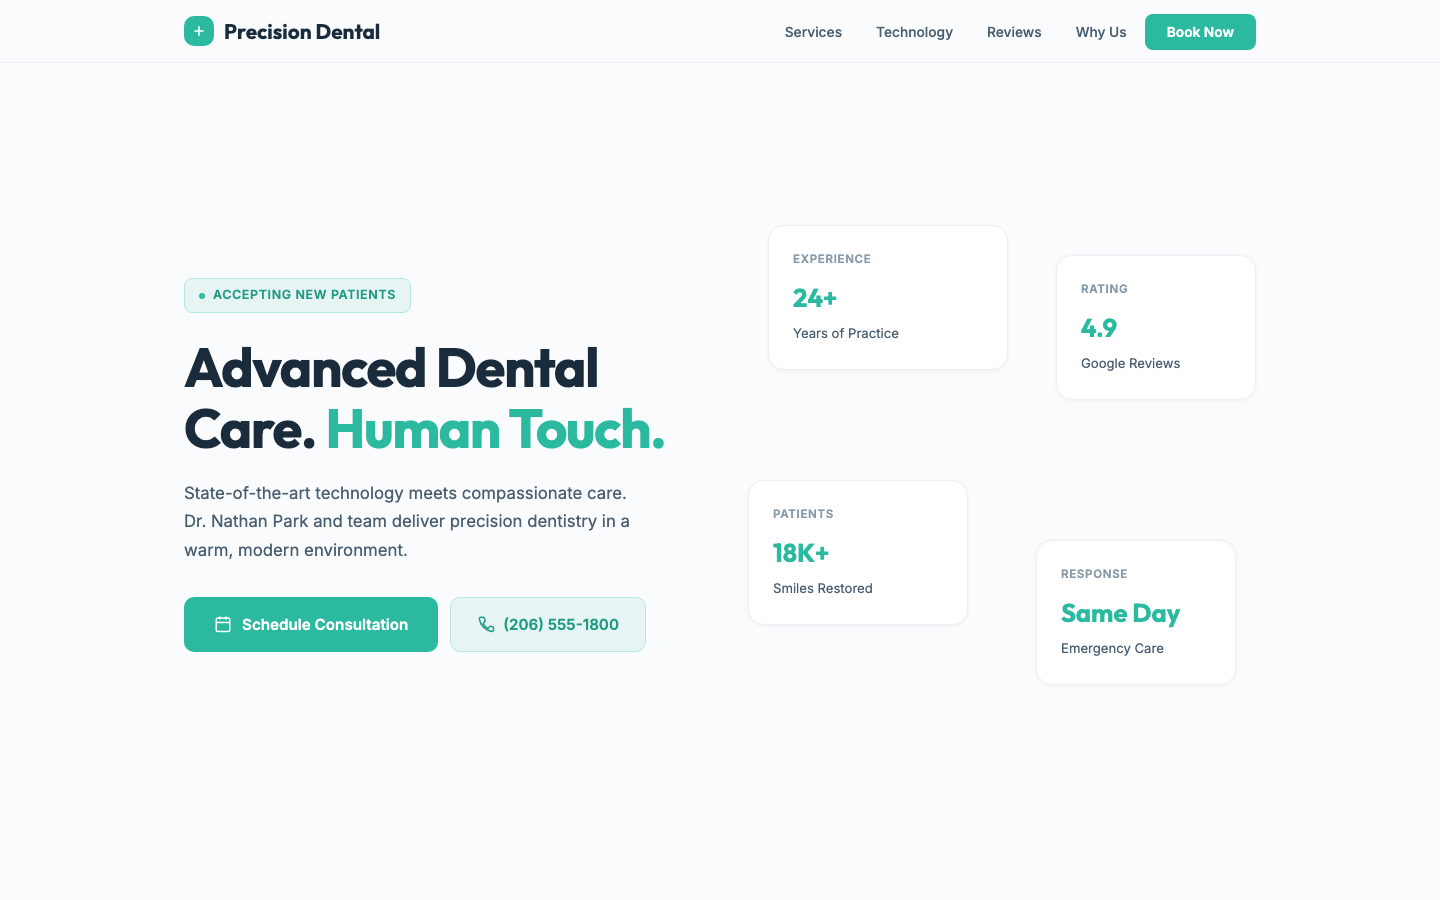Select the Experience 24+ stat card

coord(888,297)
